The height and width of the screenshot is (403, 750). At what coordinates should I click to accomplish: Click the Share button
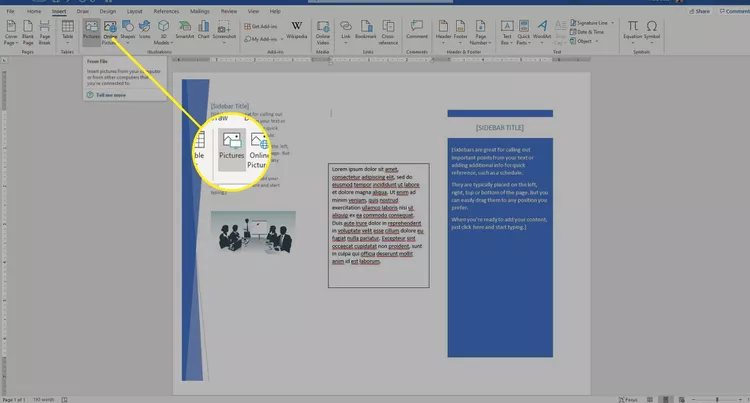pos(700,11)
